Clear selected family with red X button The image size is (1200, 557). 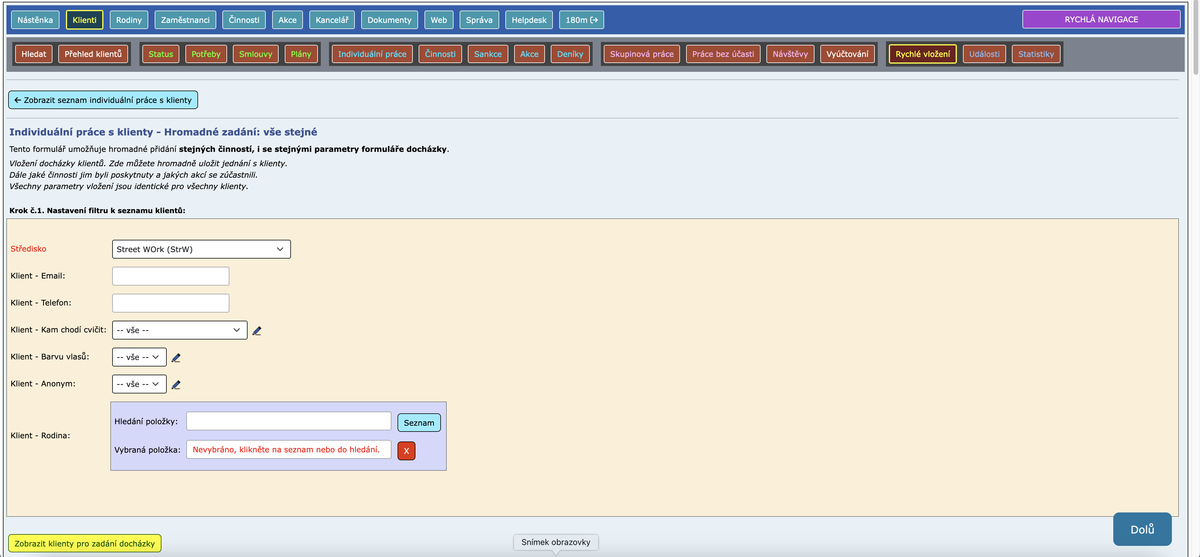(x=406, y=451)
